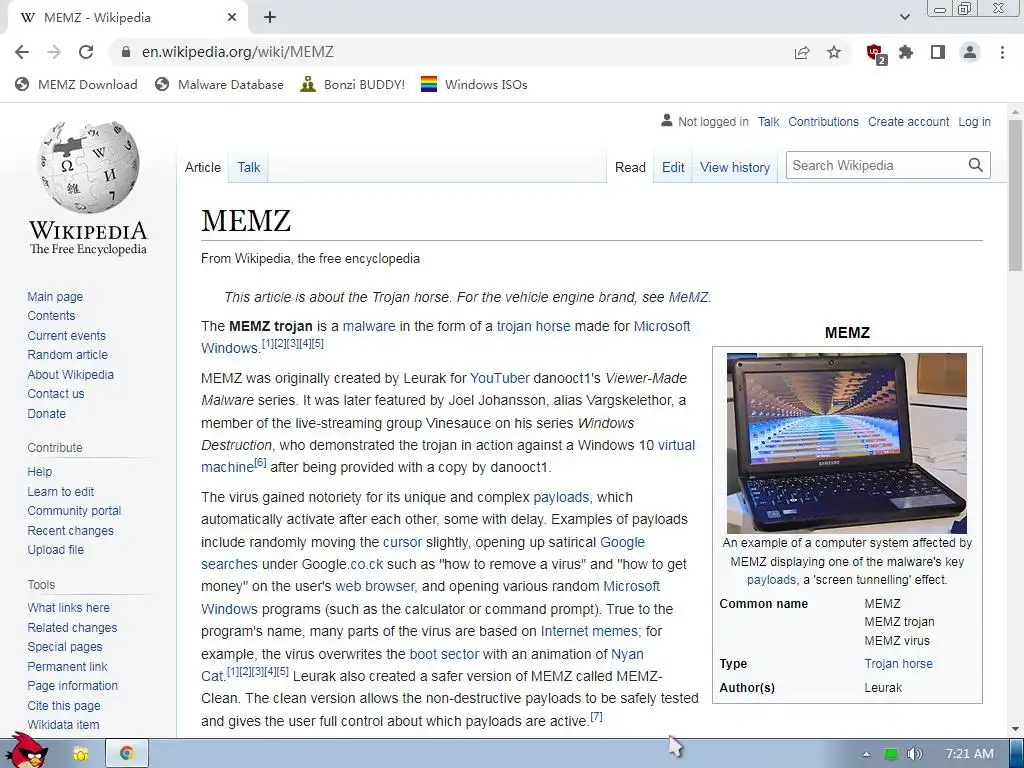Click the padlock site info icon

click(x=127, y=52)
